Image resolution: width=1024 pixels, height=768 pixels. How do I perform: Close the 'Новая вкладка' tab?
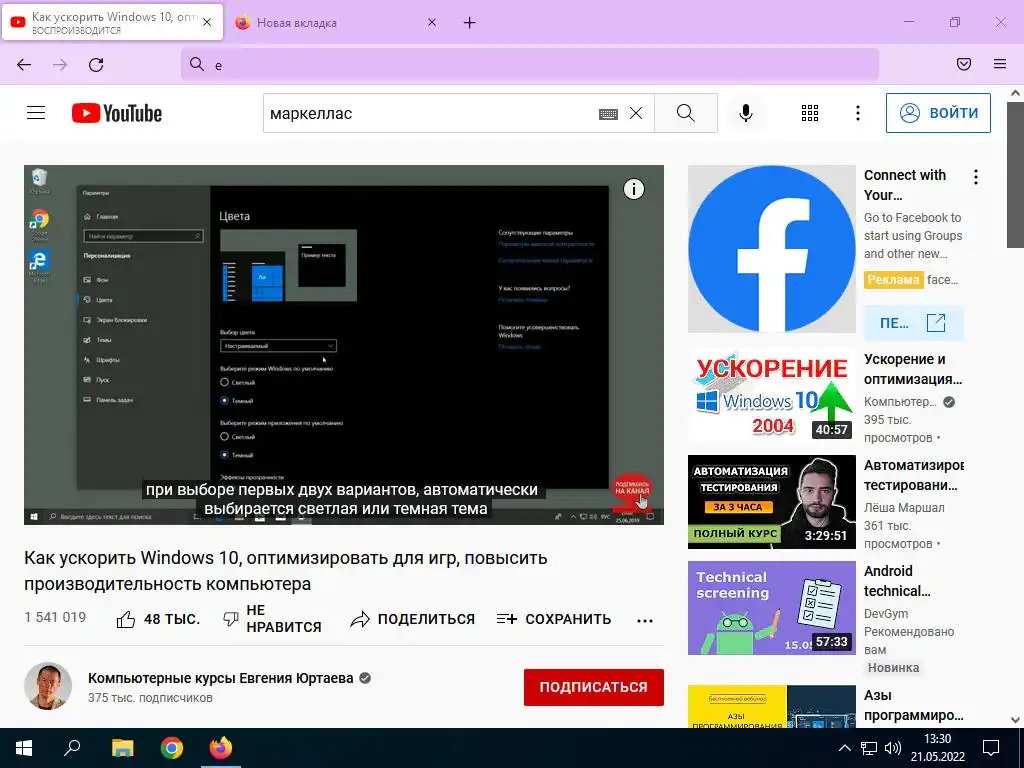[x=432, y=23]
